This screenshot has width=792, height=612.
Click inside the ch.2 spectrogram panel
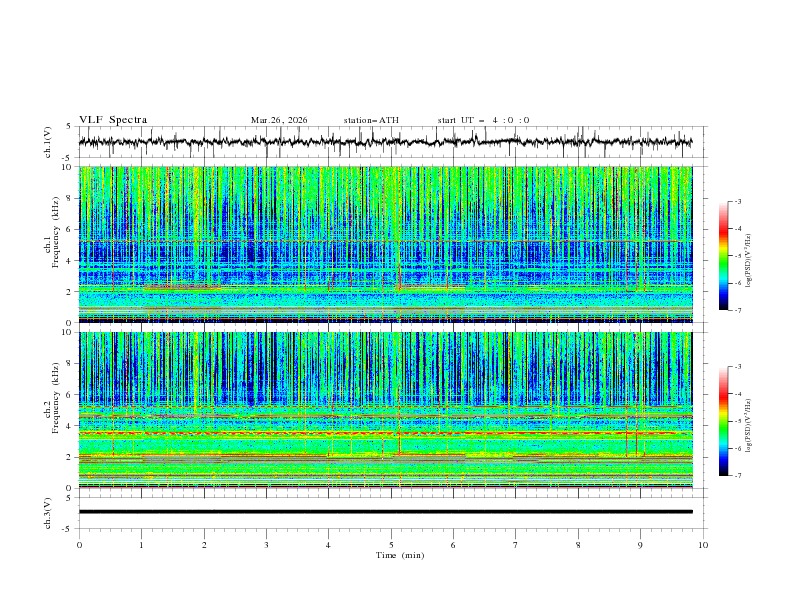tap(385, 410)
